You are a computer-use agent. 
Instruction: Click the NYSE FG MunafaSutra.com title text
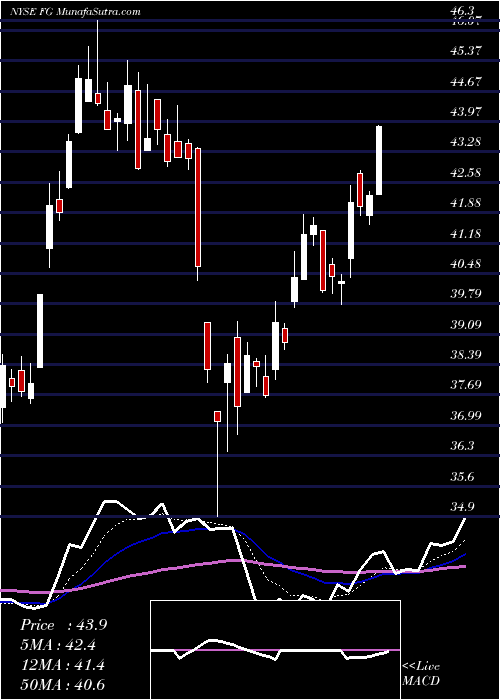[x=75, y=12]
